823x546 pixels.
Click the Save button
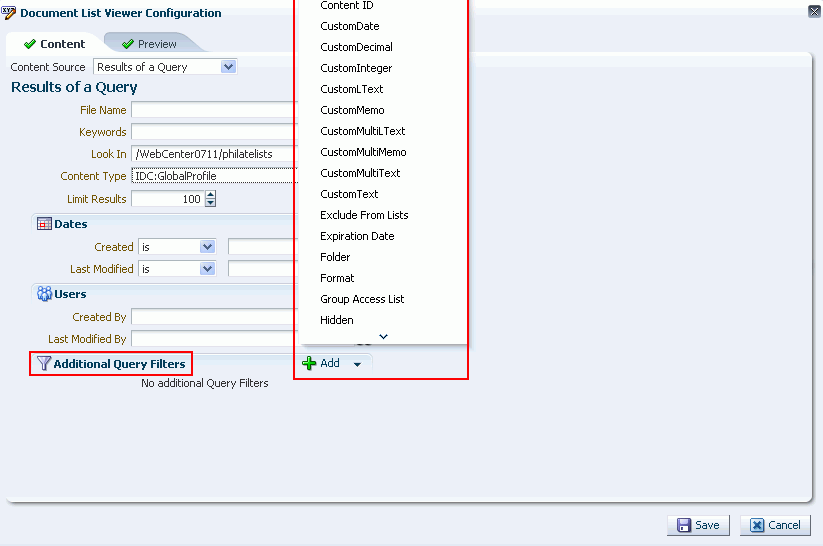(698, 525)
